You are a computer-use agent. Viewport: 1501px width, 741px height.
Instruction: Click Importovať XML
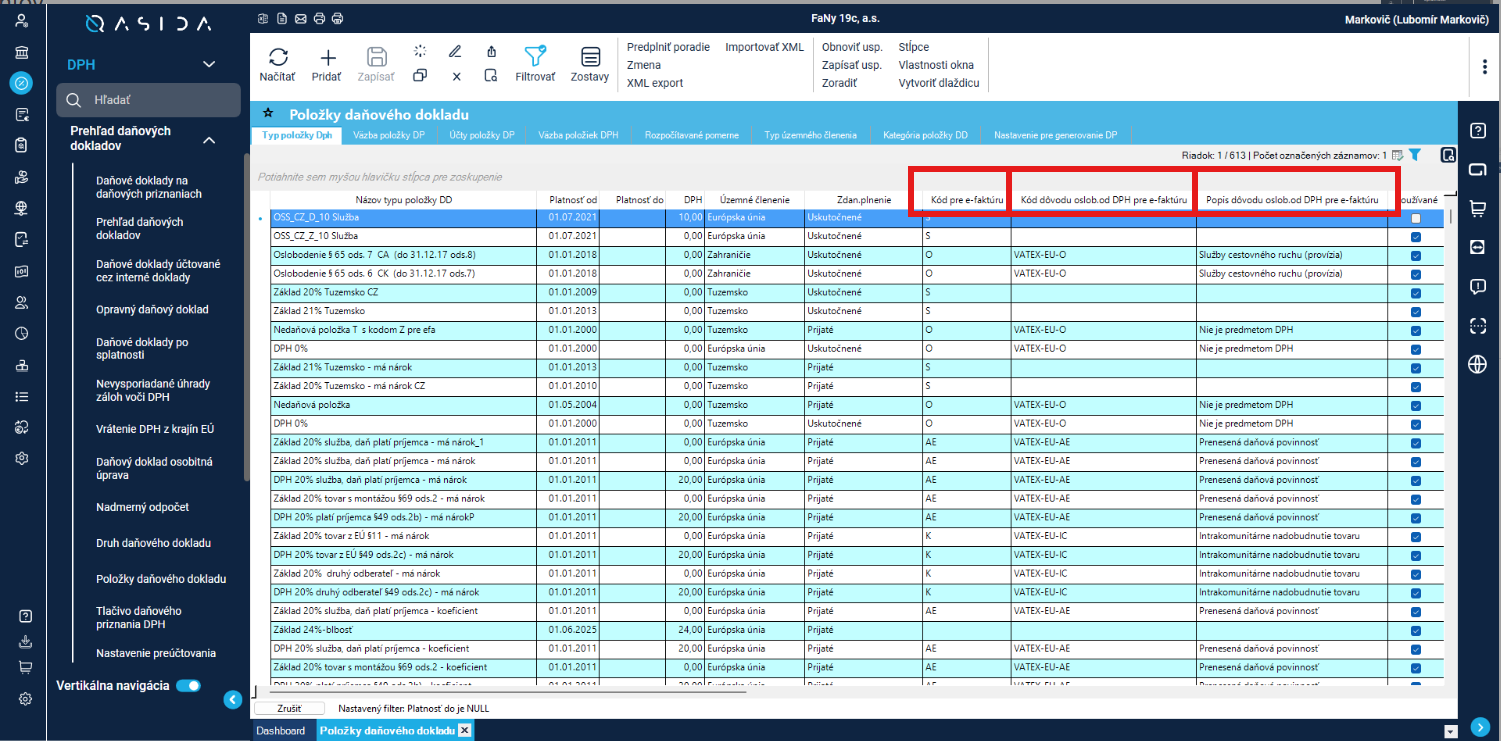(x=765, y=47)
